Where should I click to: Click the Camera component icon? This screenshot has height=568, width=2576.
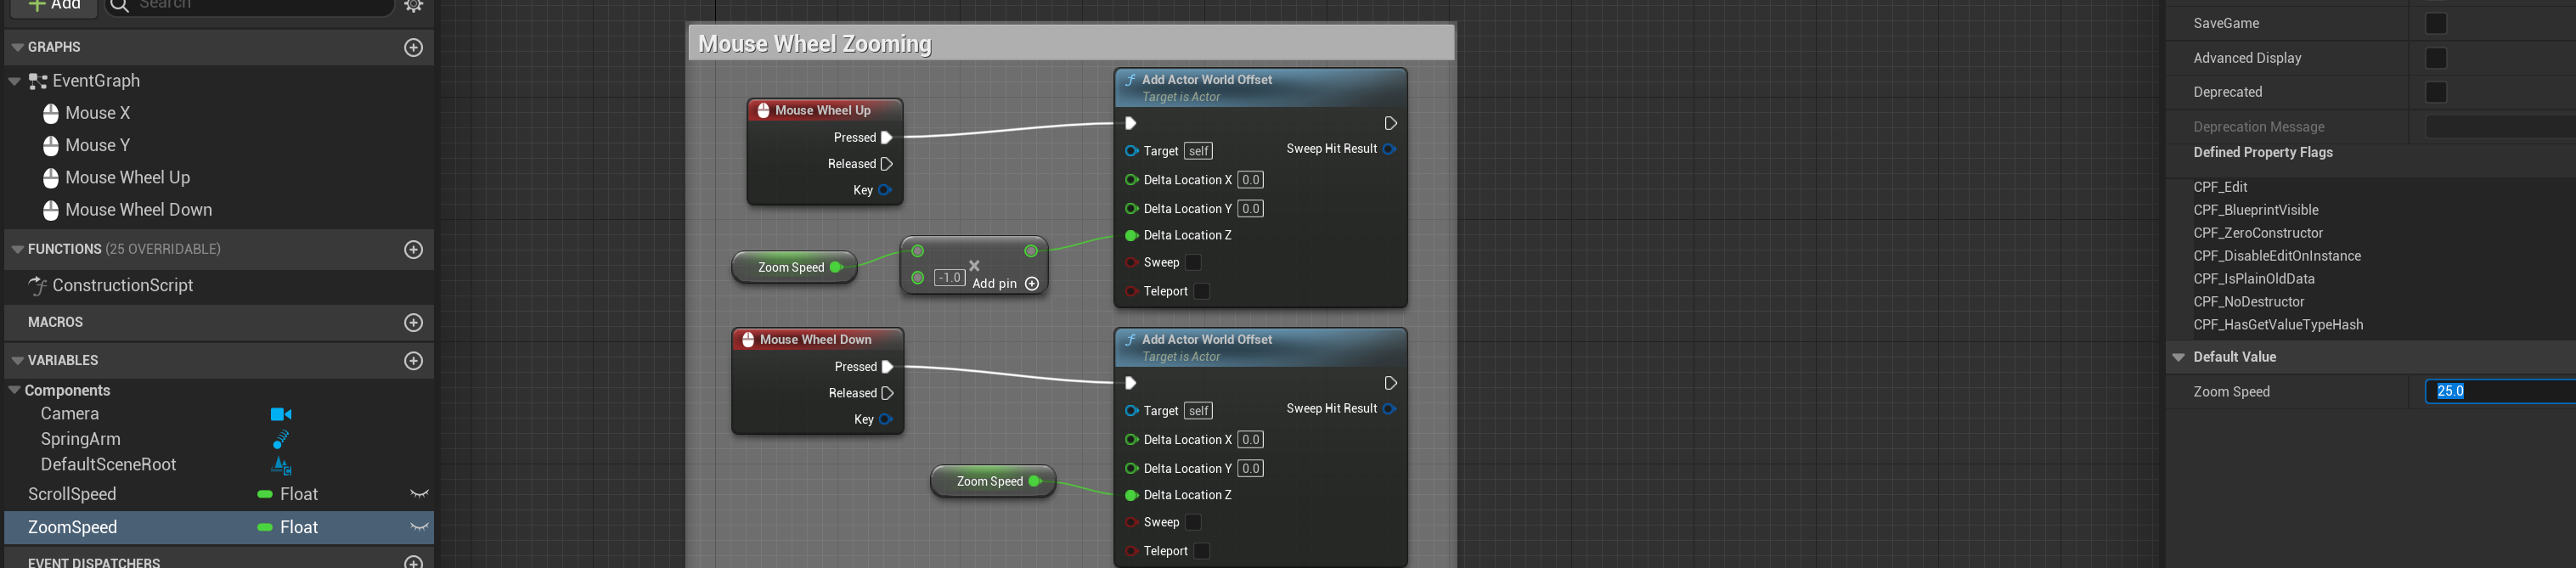[x=281, y=414]
